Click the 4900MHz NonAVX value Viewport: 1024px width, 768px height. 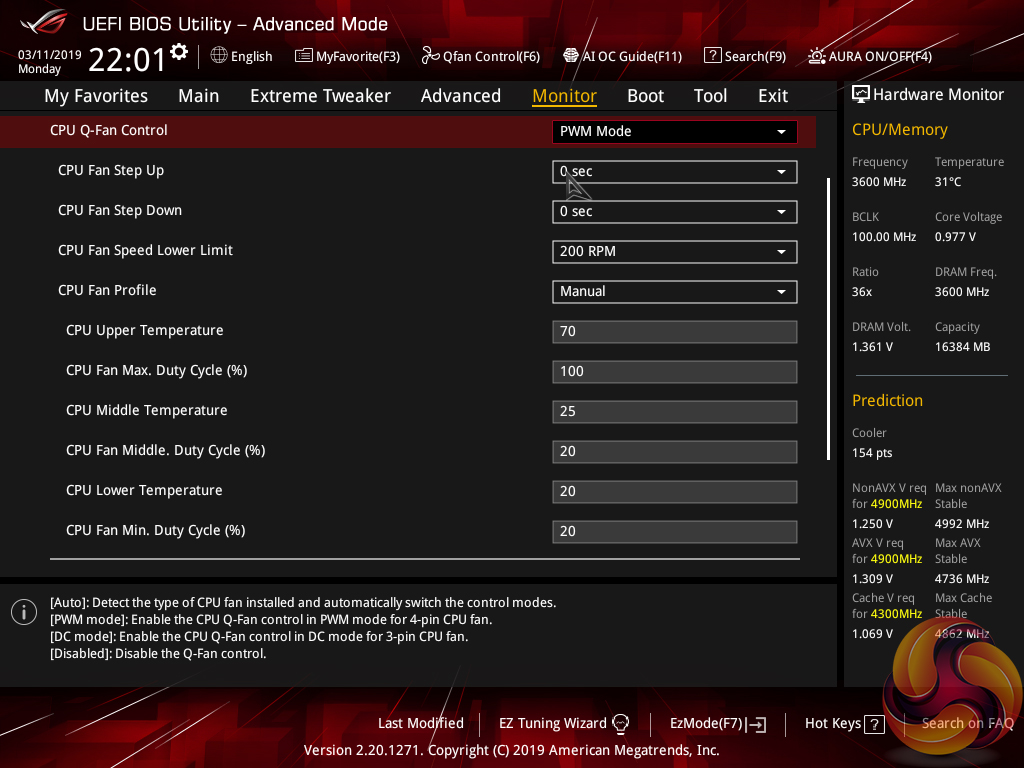[x=896, y=504]
